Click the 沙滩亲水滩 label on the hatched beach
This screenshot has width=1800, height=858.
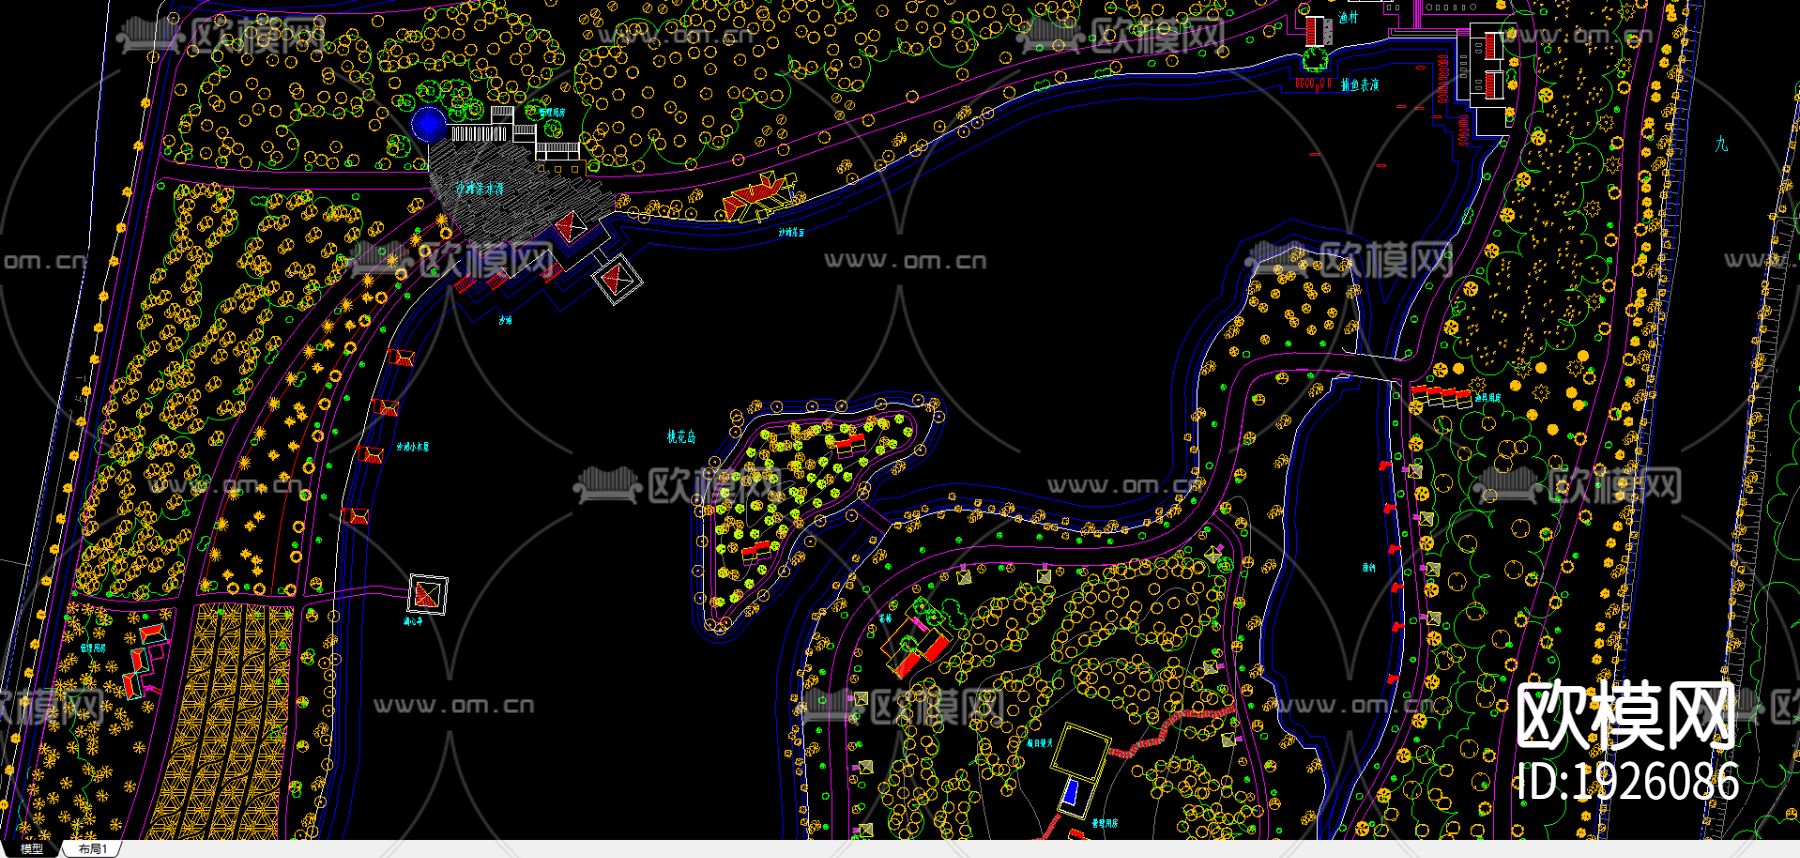[480, 188]
